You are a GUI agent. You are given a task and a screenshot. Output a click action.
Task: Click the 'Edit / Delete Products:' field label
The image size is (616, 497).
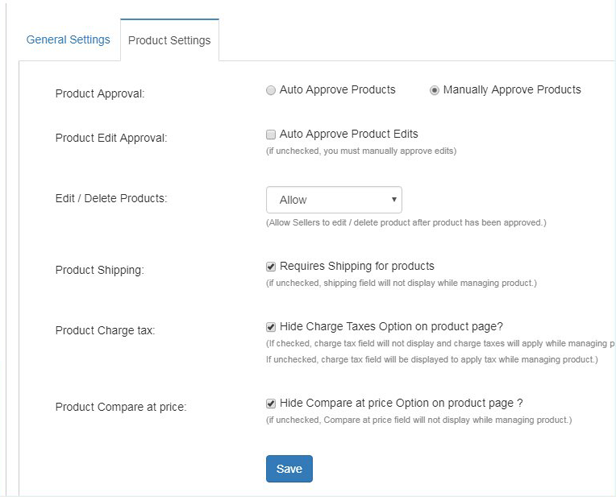(111, 198)
